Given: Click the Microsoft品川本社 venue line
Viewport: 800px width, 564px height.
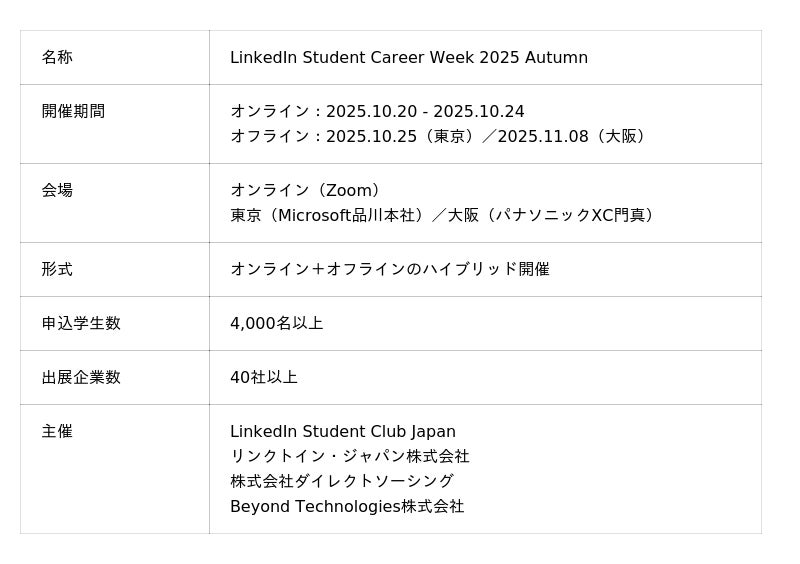Looking at the screenshot, I should click(x=445, y=216).
